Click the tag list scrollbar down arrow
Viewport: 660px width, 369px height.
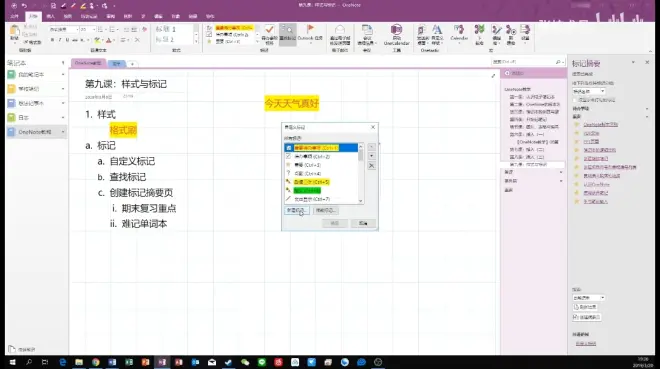click(361, 201)
